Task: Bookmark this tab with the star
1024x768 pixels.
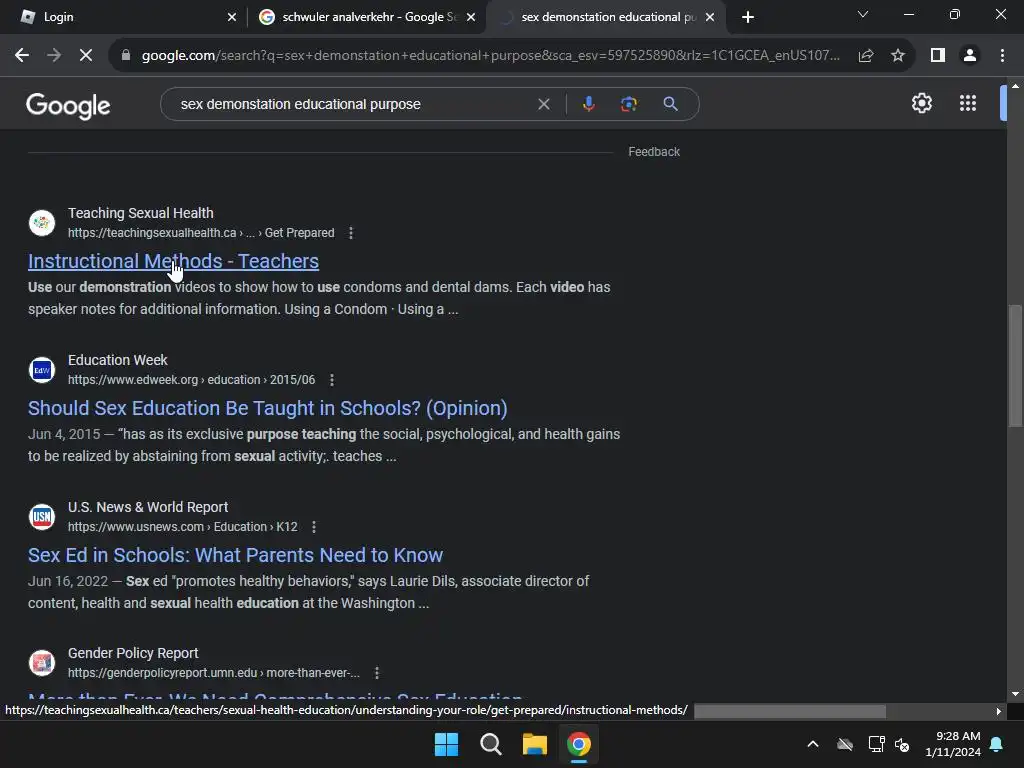Action: tap(898, 56)
